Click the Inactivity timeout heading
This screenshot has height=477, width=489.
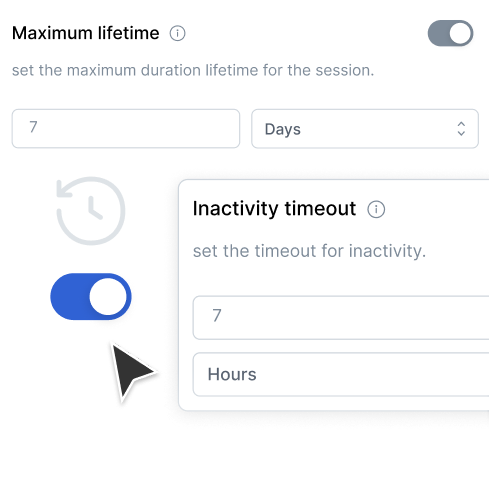(x=274, y=209)
